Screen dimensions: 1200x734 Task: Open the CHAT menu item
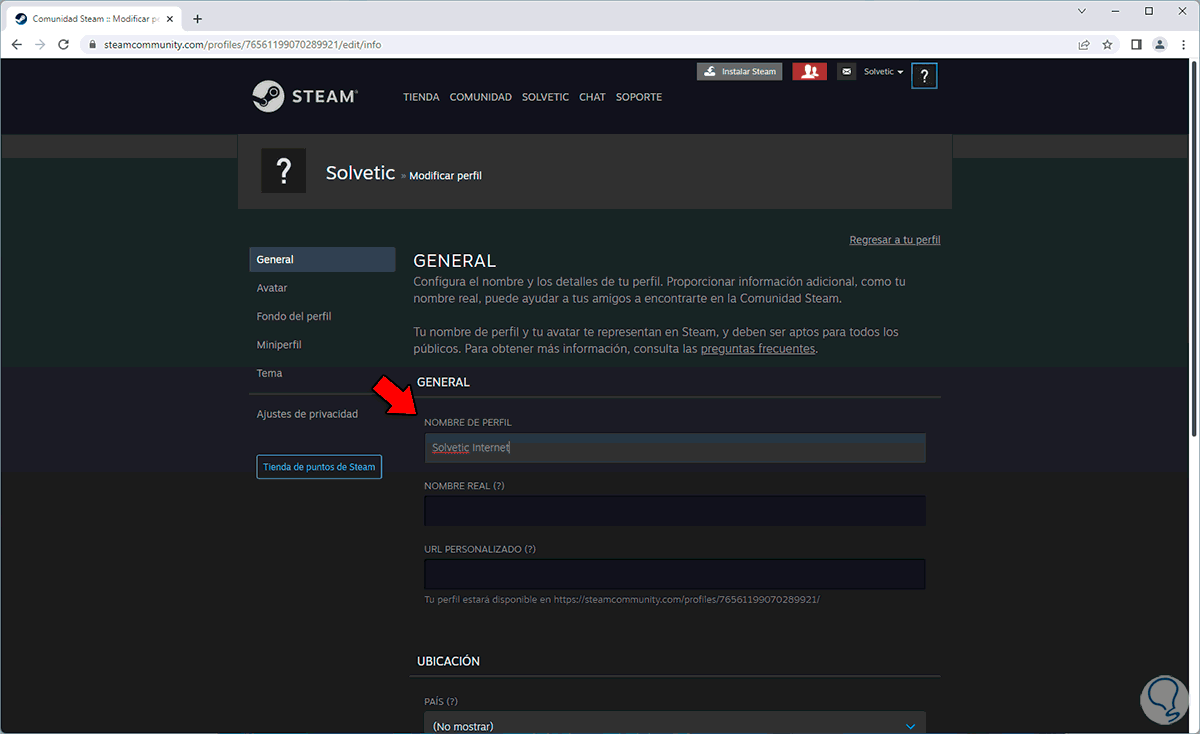592,97
